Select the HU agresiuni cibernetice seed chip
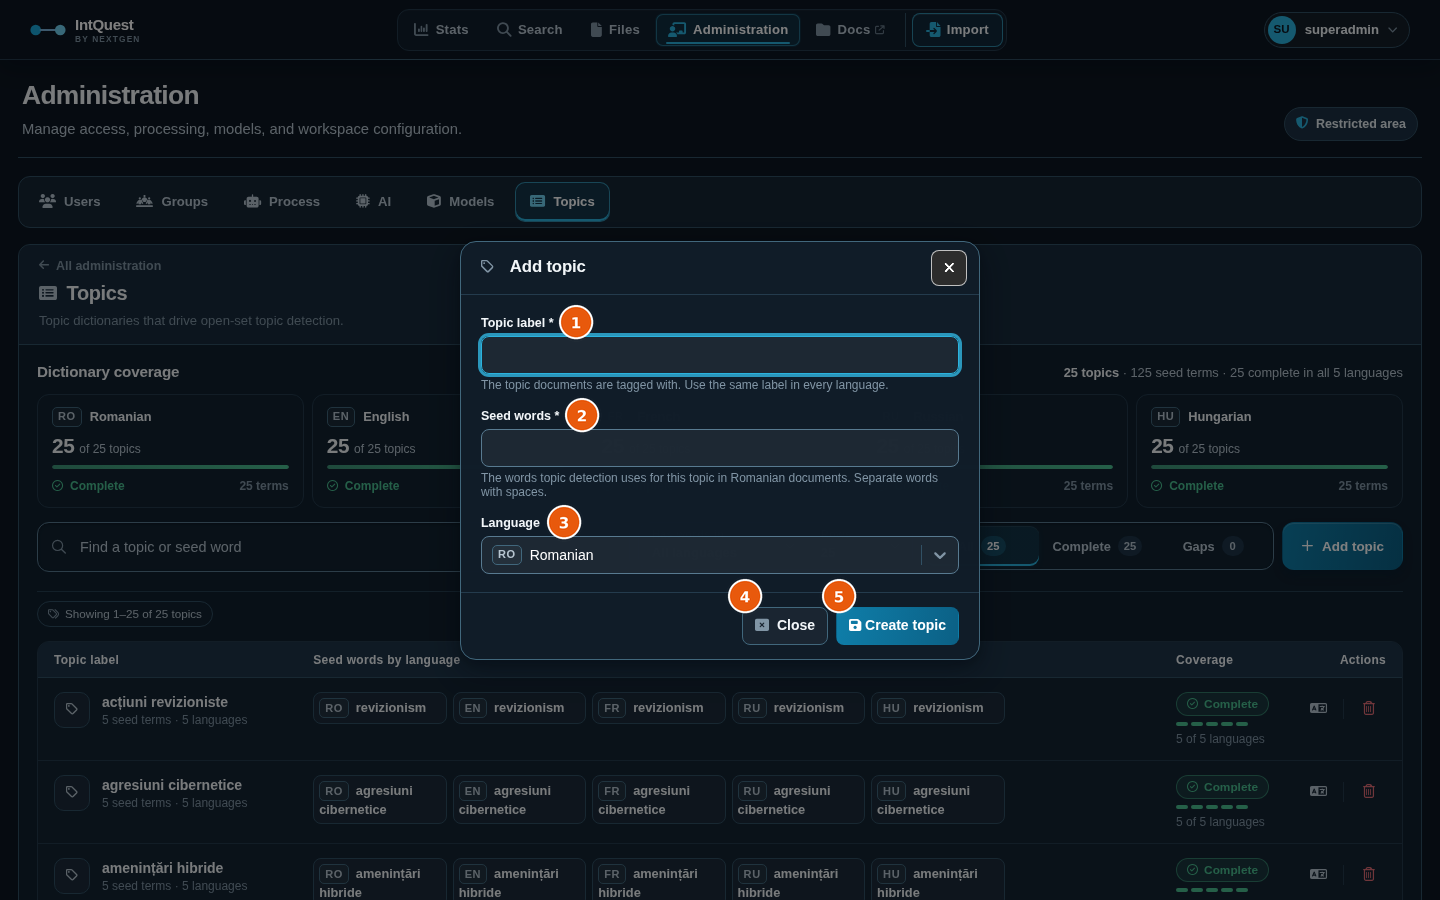The image size is (1440, 900). tap(938, 800)
